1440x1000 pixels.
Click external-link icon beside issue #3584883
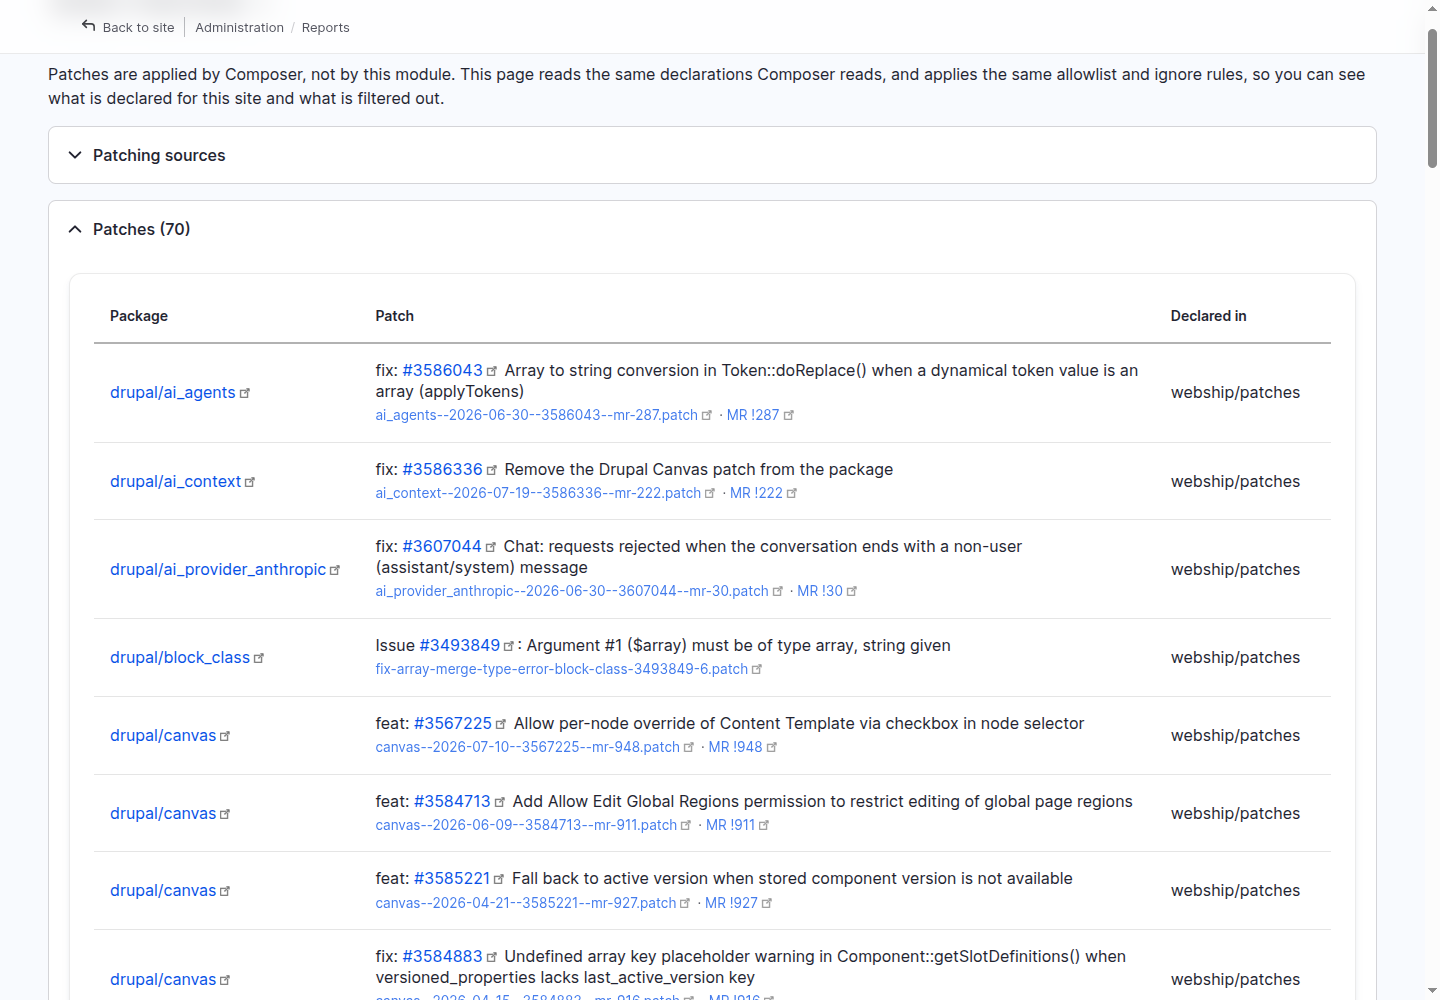[492, 957]
